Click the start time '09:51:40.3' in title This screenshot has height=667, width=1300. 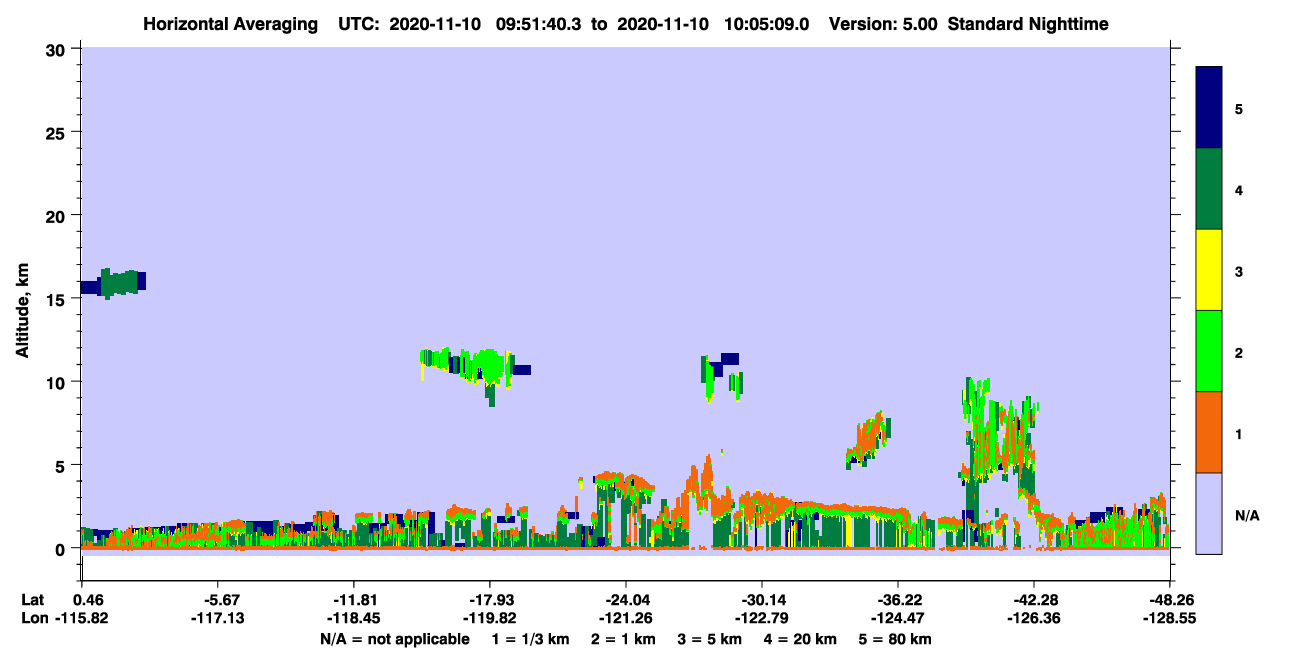point(539,24)
